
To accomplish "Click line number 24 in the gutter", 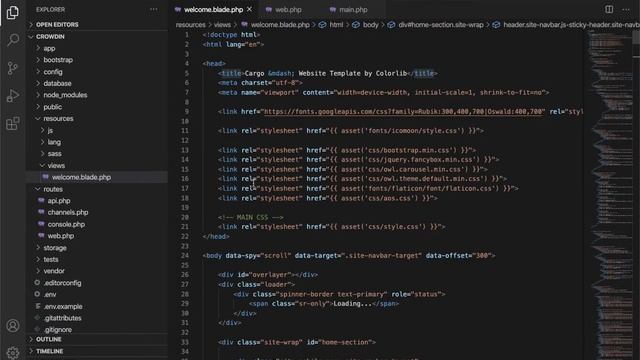I will tap(185, 256).
